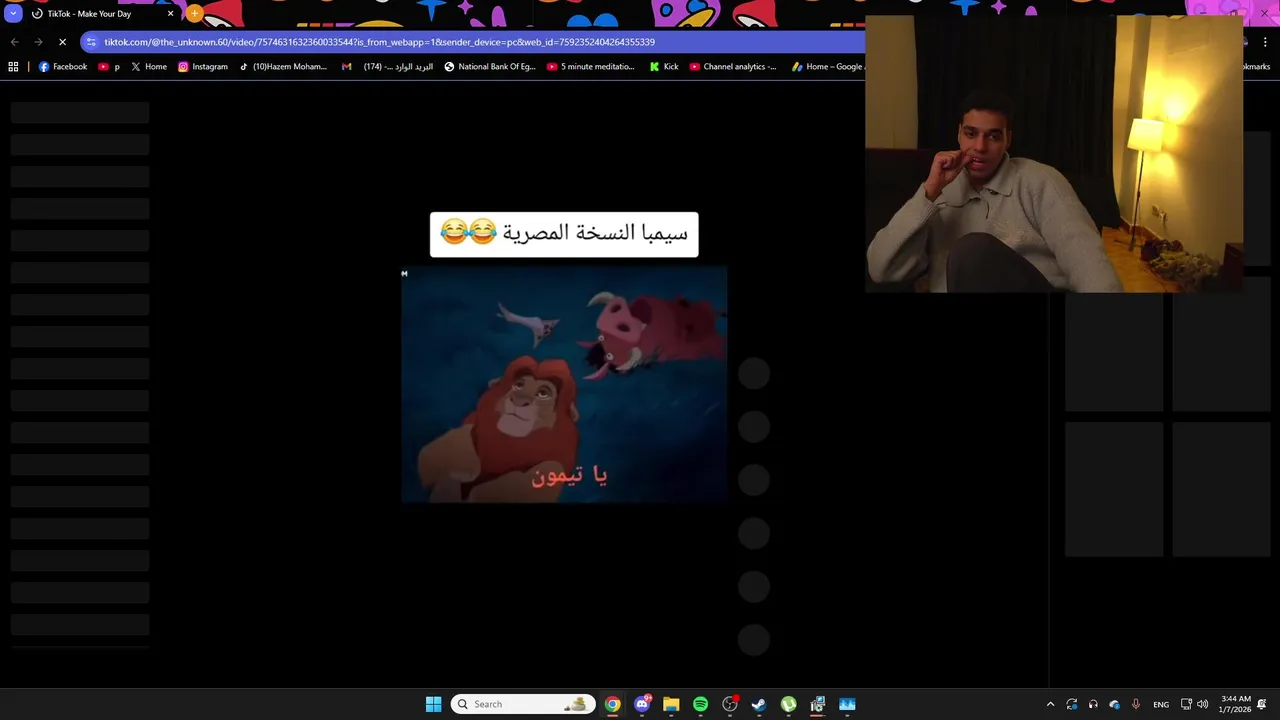Close the TikTok browser tab
The width and height of the screenshot is (1280, 720).
(170, 14)
